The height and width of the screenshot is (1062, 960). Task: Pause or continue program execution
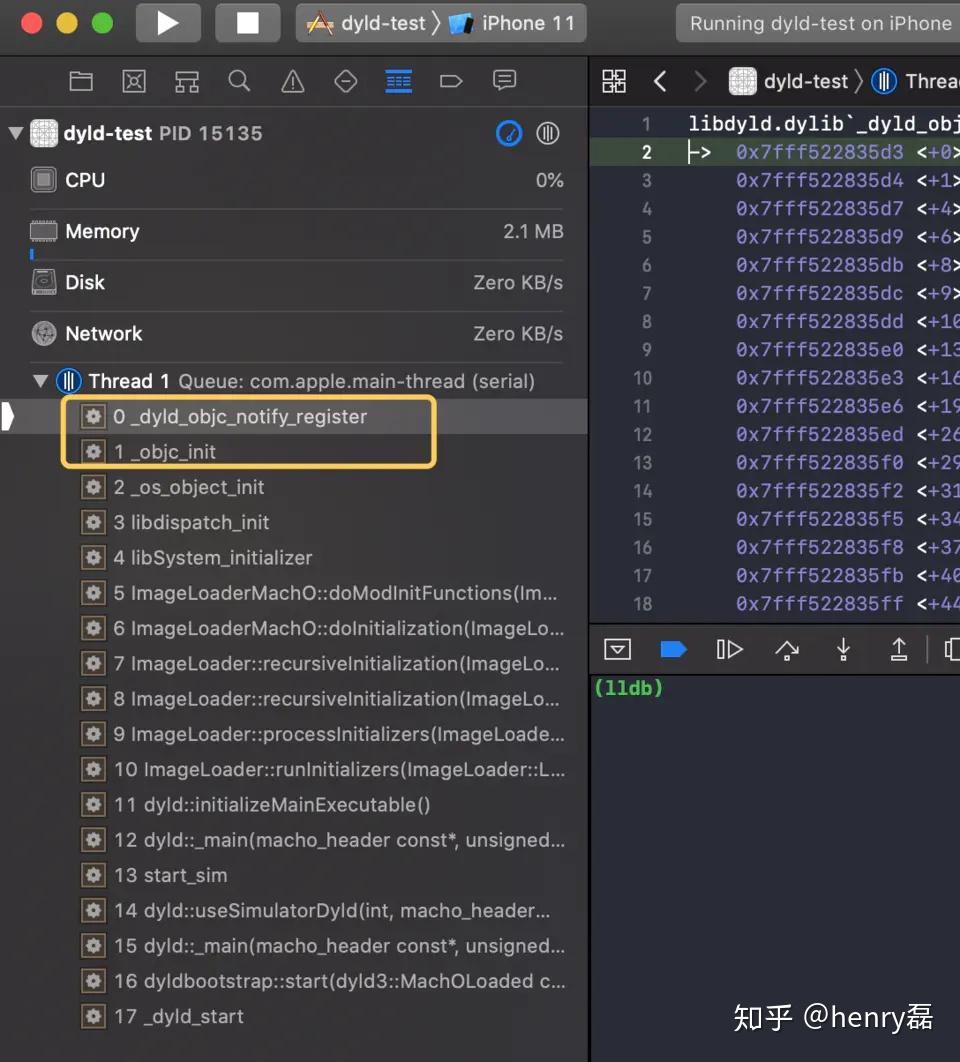[729, 650]
